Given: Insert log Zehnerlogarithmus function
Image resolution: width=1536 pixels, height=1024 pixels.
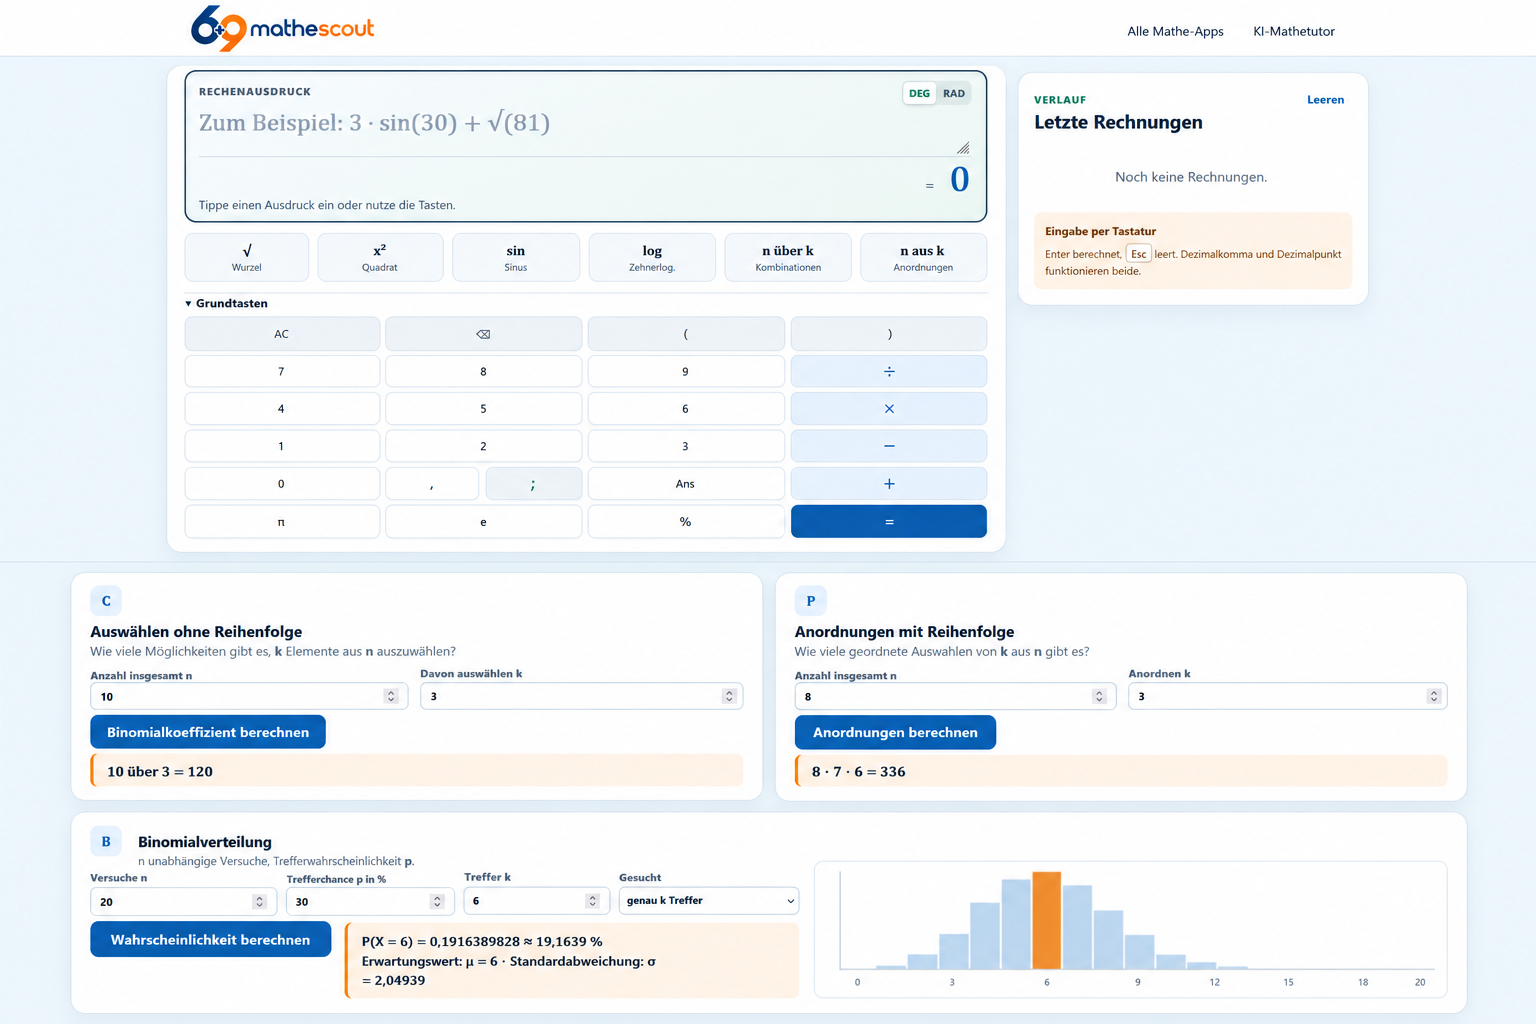Looking at the screenshot, I should (x=652, y=258).
